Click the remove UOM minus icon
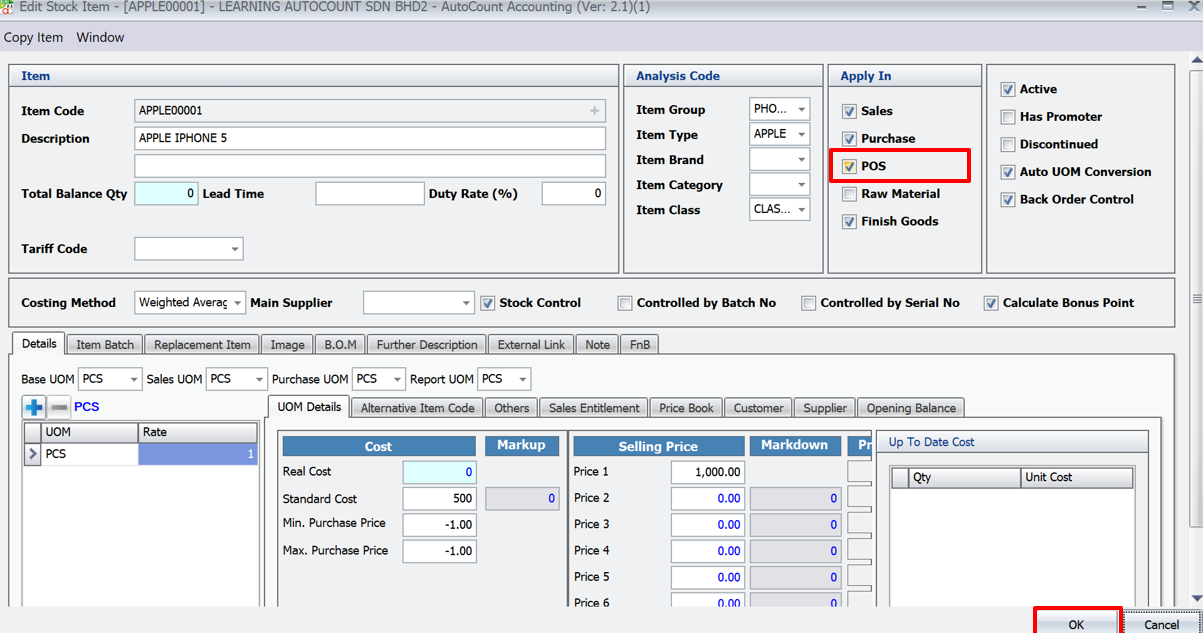This screenshot has width=1203, height=633. tap(59, 406)
